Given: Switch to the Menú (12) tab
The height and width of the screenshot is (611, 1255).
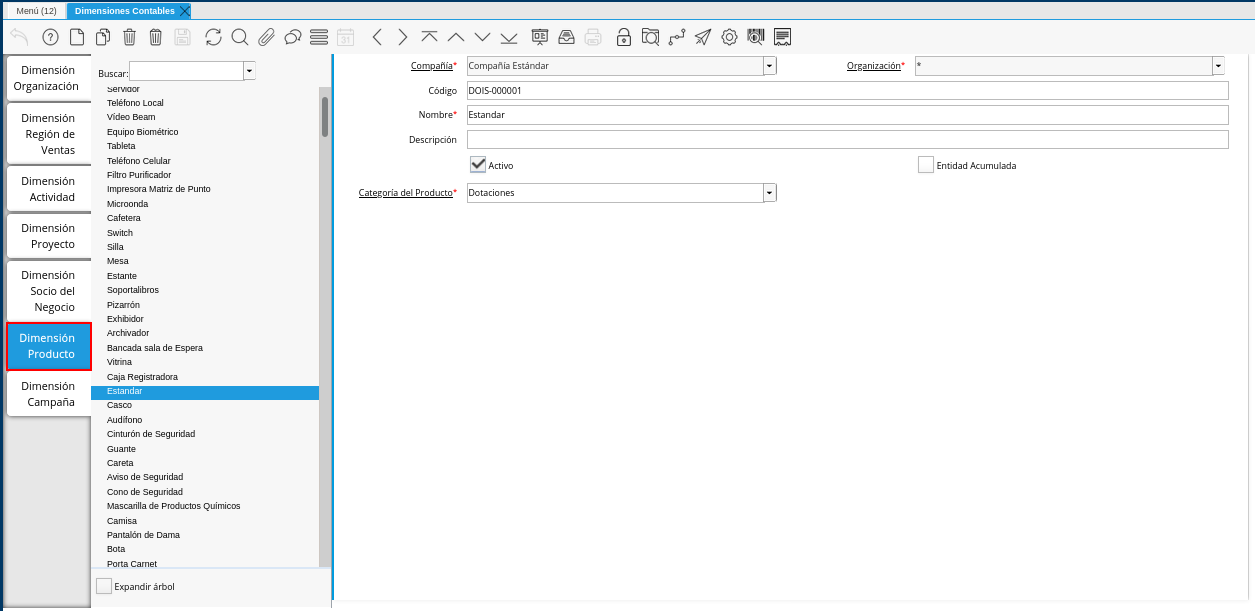Looking at the screenshot, I should point(36,11).
